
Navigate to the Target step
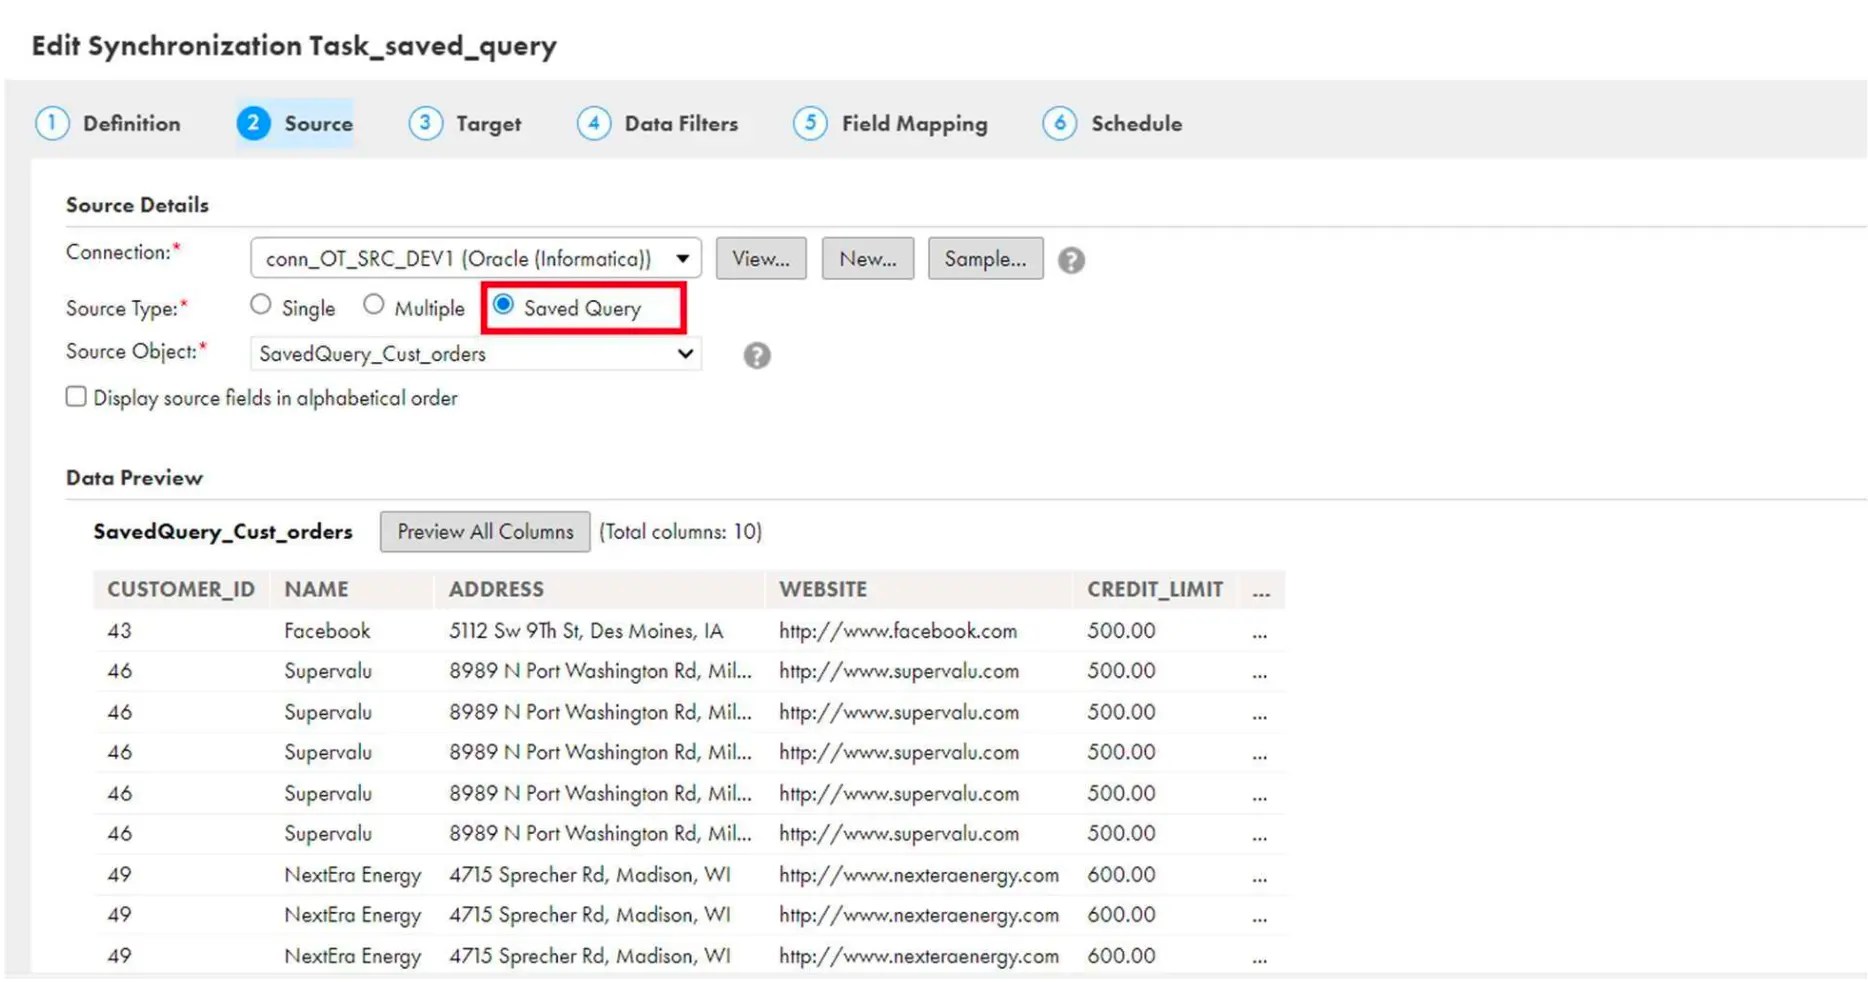pyautogui.click(x=489, y=123)
